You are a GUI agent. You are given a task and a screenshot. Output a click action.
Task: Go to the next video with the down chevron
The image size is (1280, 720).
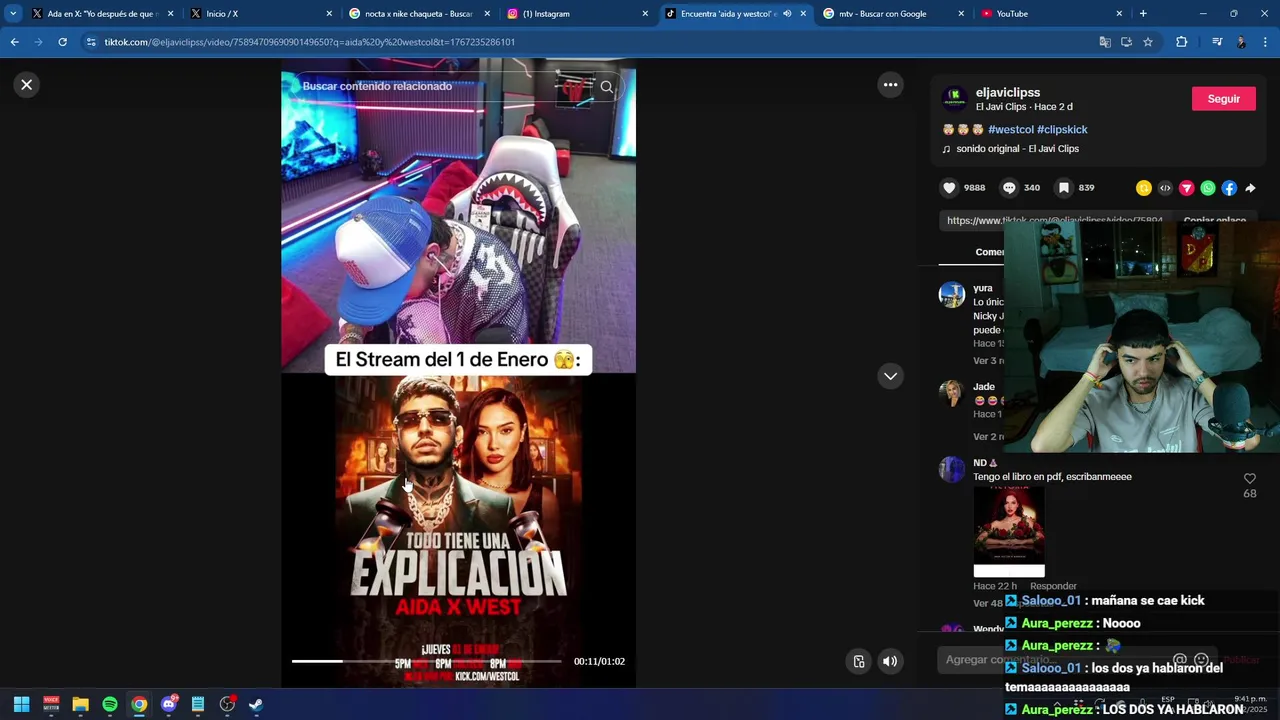(x=890, y=376)
